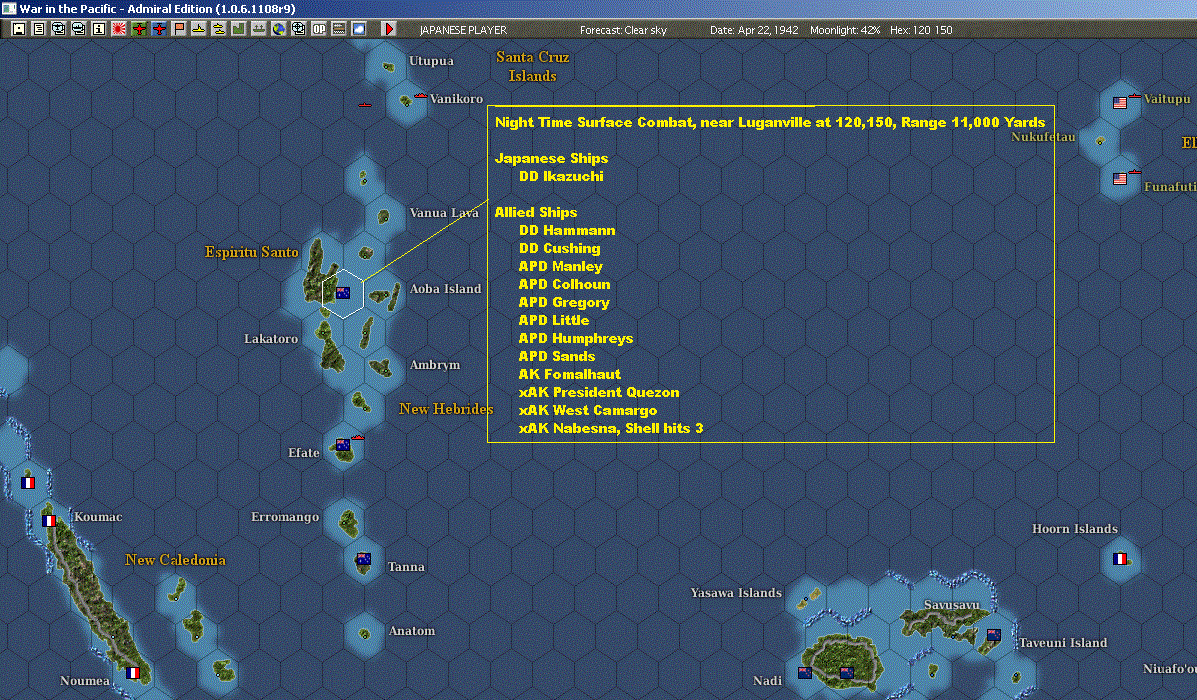This screenshot has width=1197, height=700.
Task: Click the French flag at Koumac
Action: click(49, 521)
